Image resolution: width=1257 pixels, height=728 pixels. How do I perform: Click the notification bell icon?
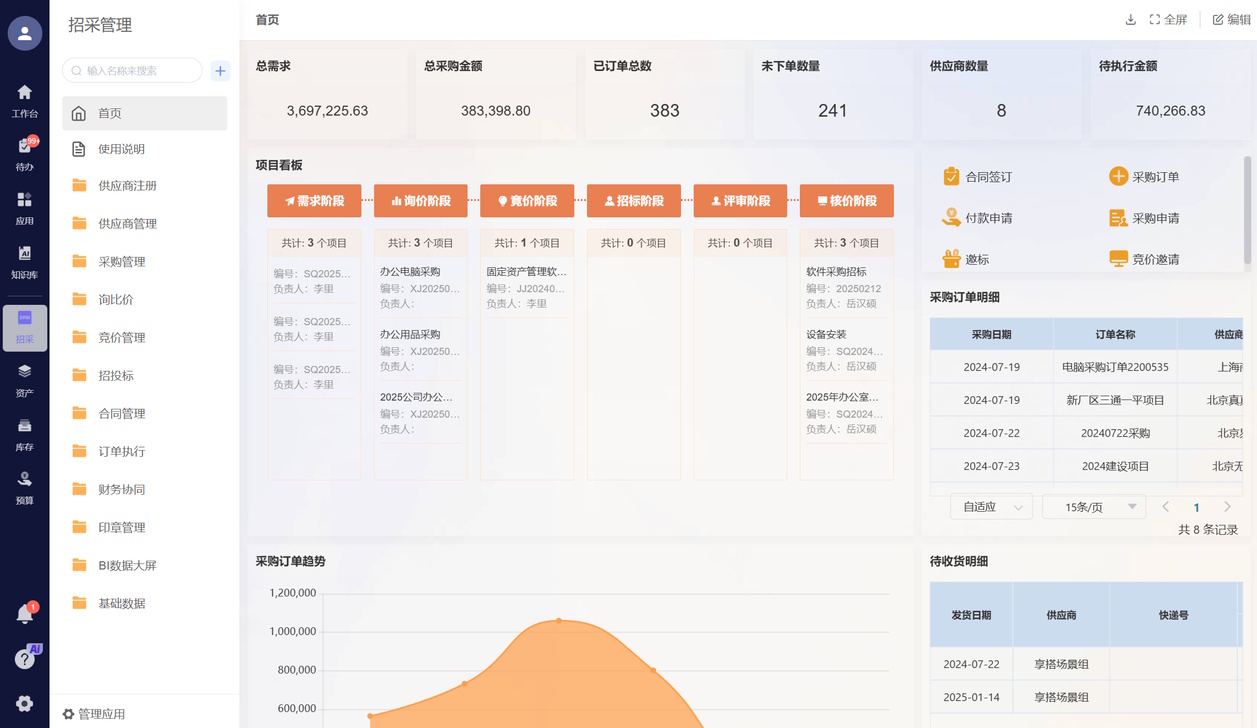tap(25, 614)
